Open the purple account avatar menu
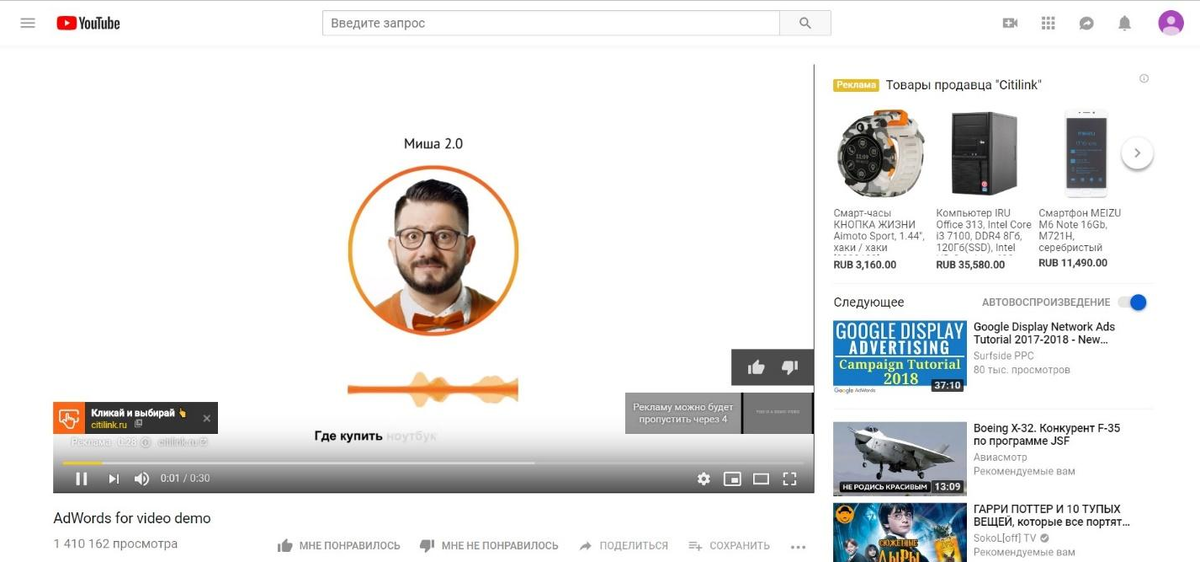 (x=1170, y=23)
